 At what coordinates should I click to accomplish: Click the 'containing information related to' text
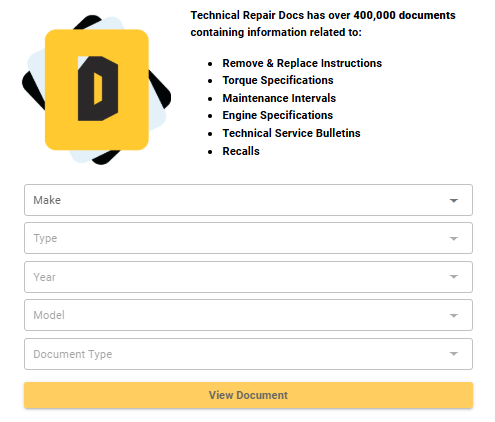(276, 32)
